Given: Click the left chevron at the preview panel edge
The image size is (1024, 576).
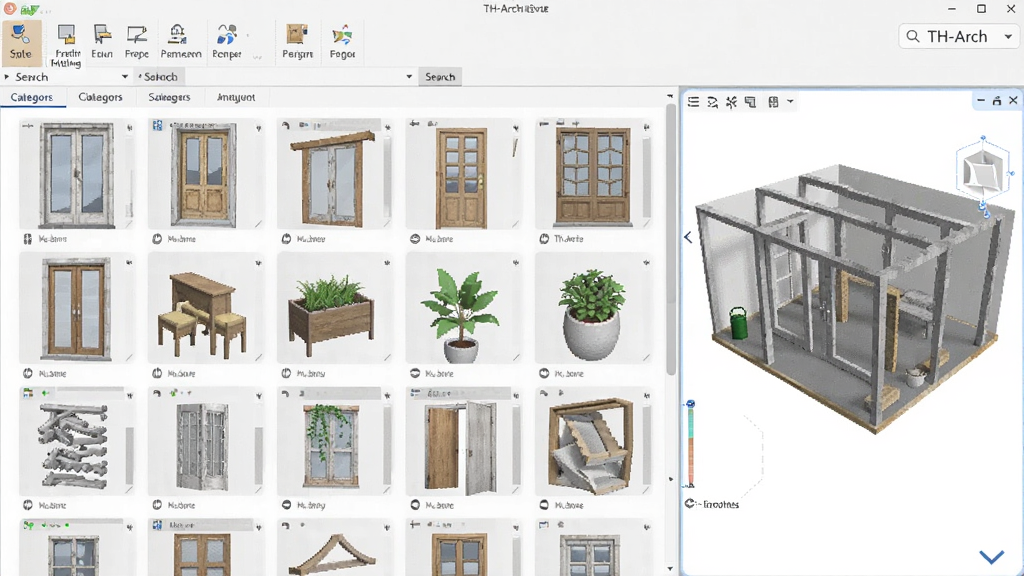Looking at the screenshot, I should pos(688,237).
